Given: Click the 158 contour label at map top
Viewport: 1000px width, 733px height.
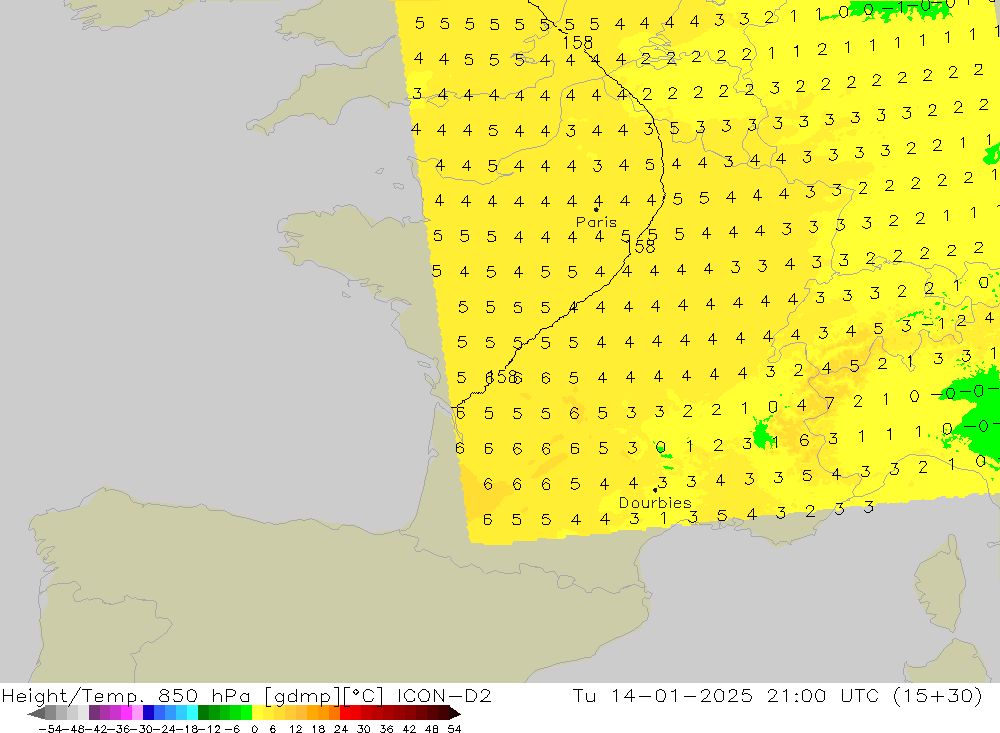Looking at the screenshot, I should coord(577,43).
